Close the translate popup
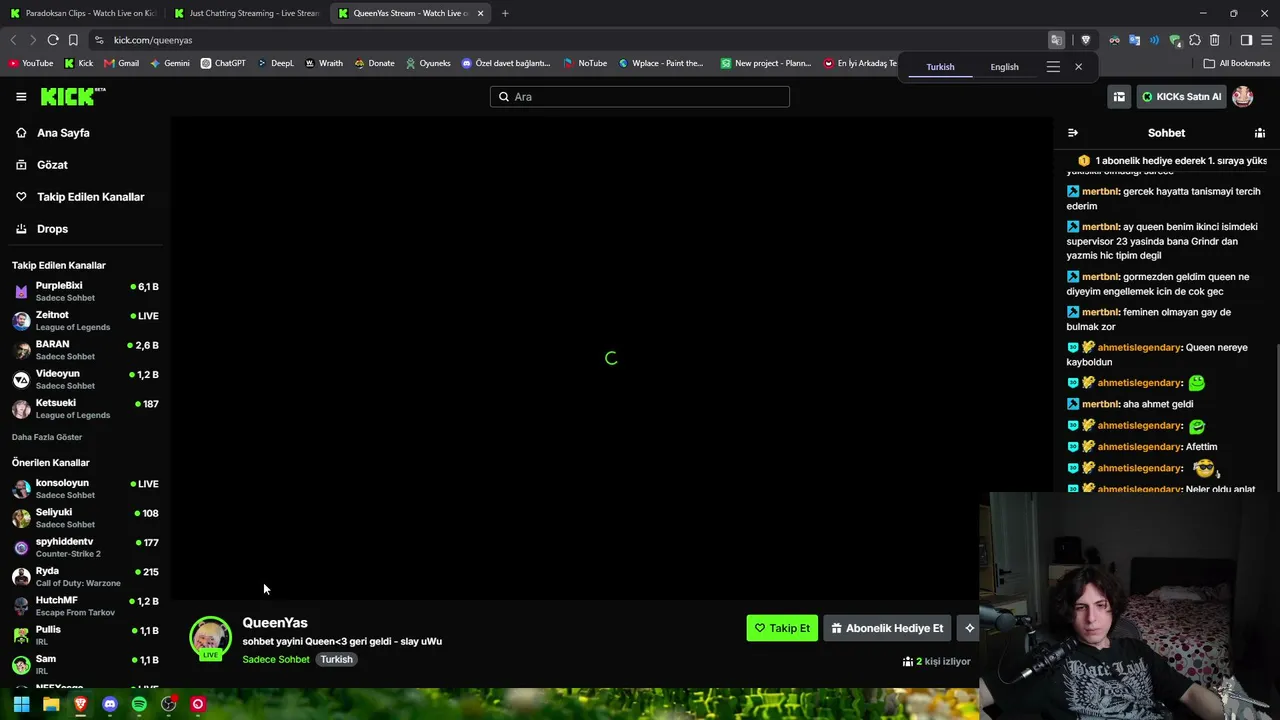The width and height of the screenshot is (1280, 720). [1078, 67]
